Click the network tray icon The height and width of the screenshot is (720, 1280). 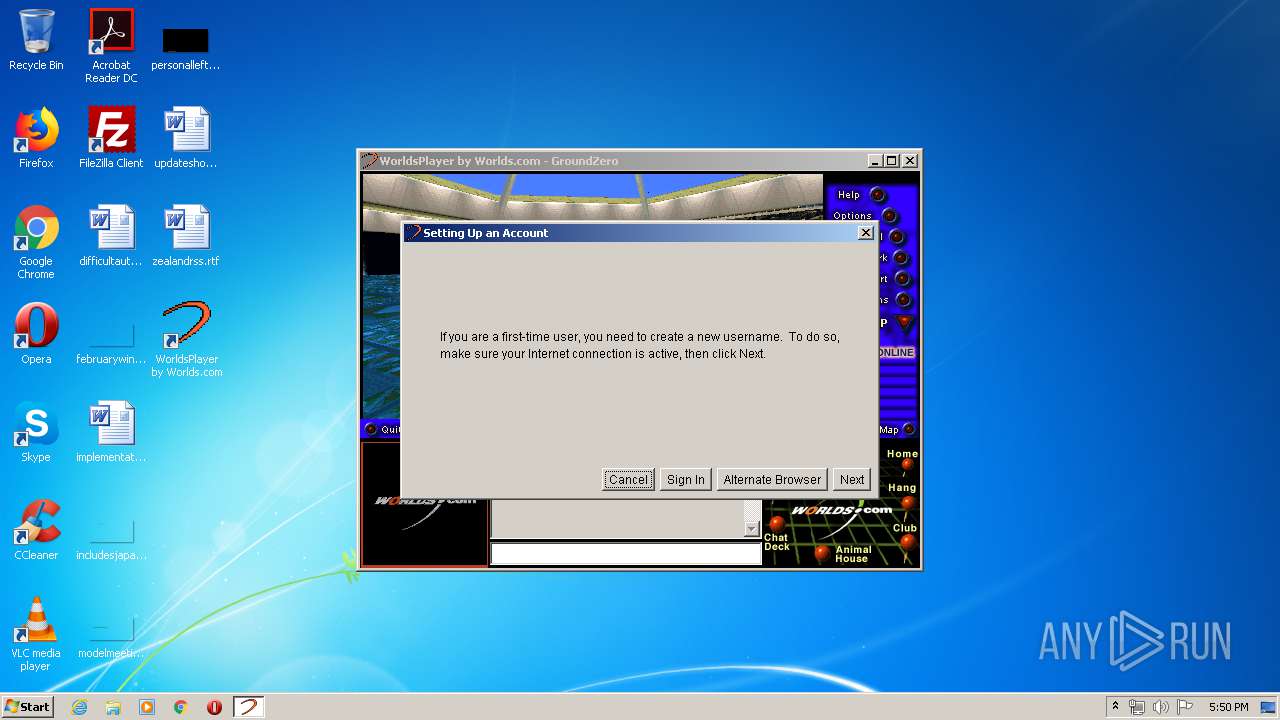(x=1137, y=707)
